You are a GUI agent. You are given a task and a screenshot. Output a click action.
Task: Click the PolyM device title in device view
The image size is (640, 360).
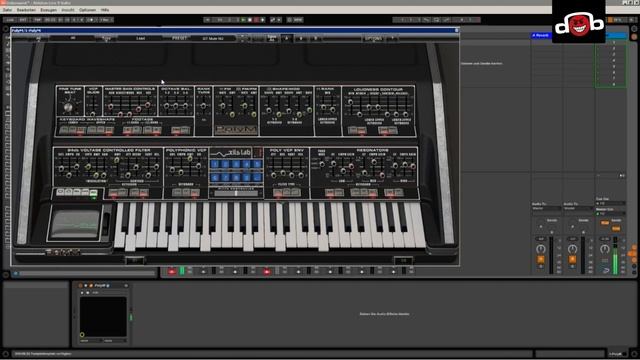tap(100, 286)
